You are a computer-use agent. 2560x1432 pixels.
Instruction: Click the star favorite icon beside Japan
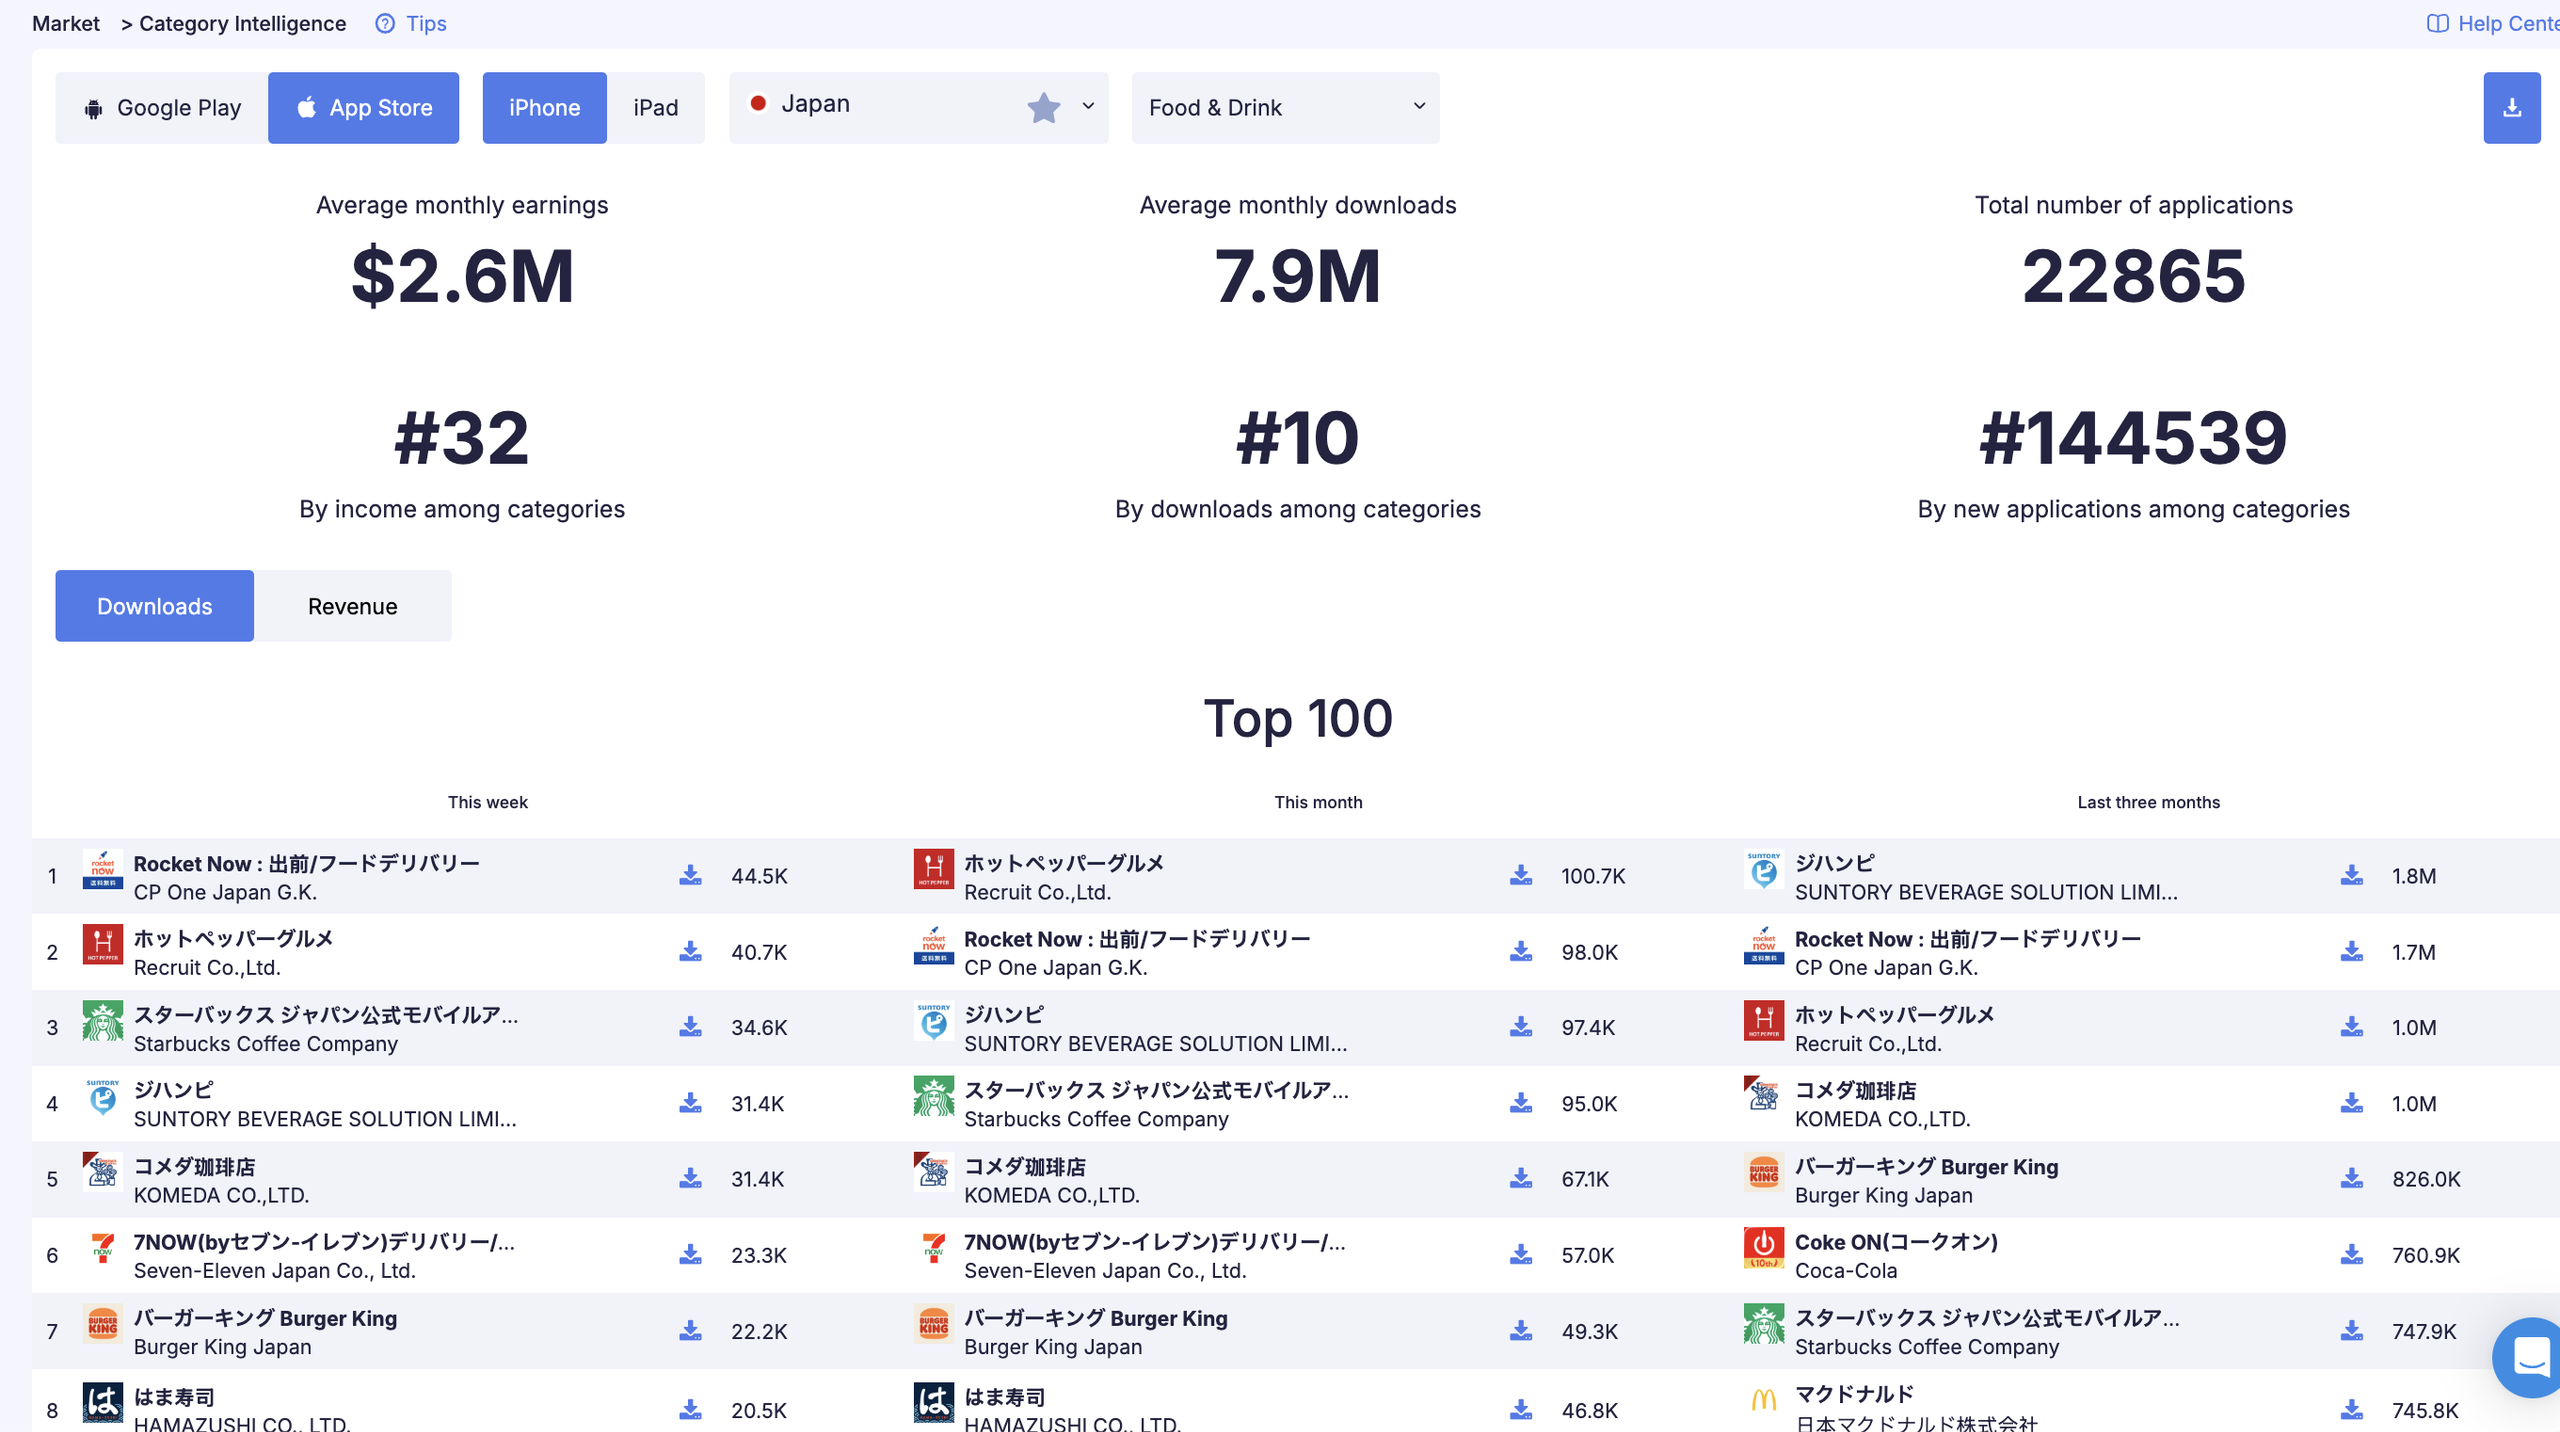pos(1043,106)
